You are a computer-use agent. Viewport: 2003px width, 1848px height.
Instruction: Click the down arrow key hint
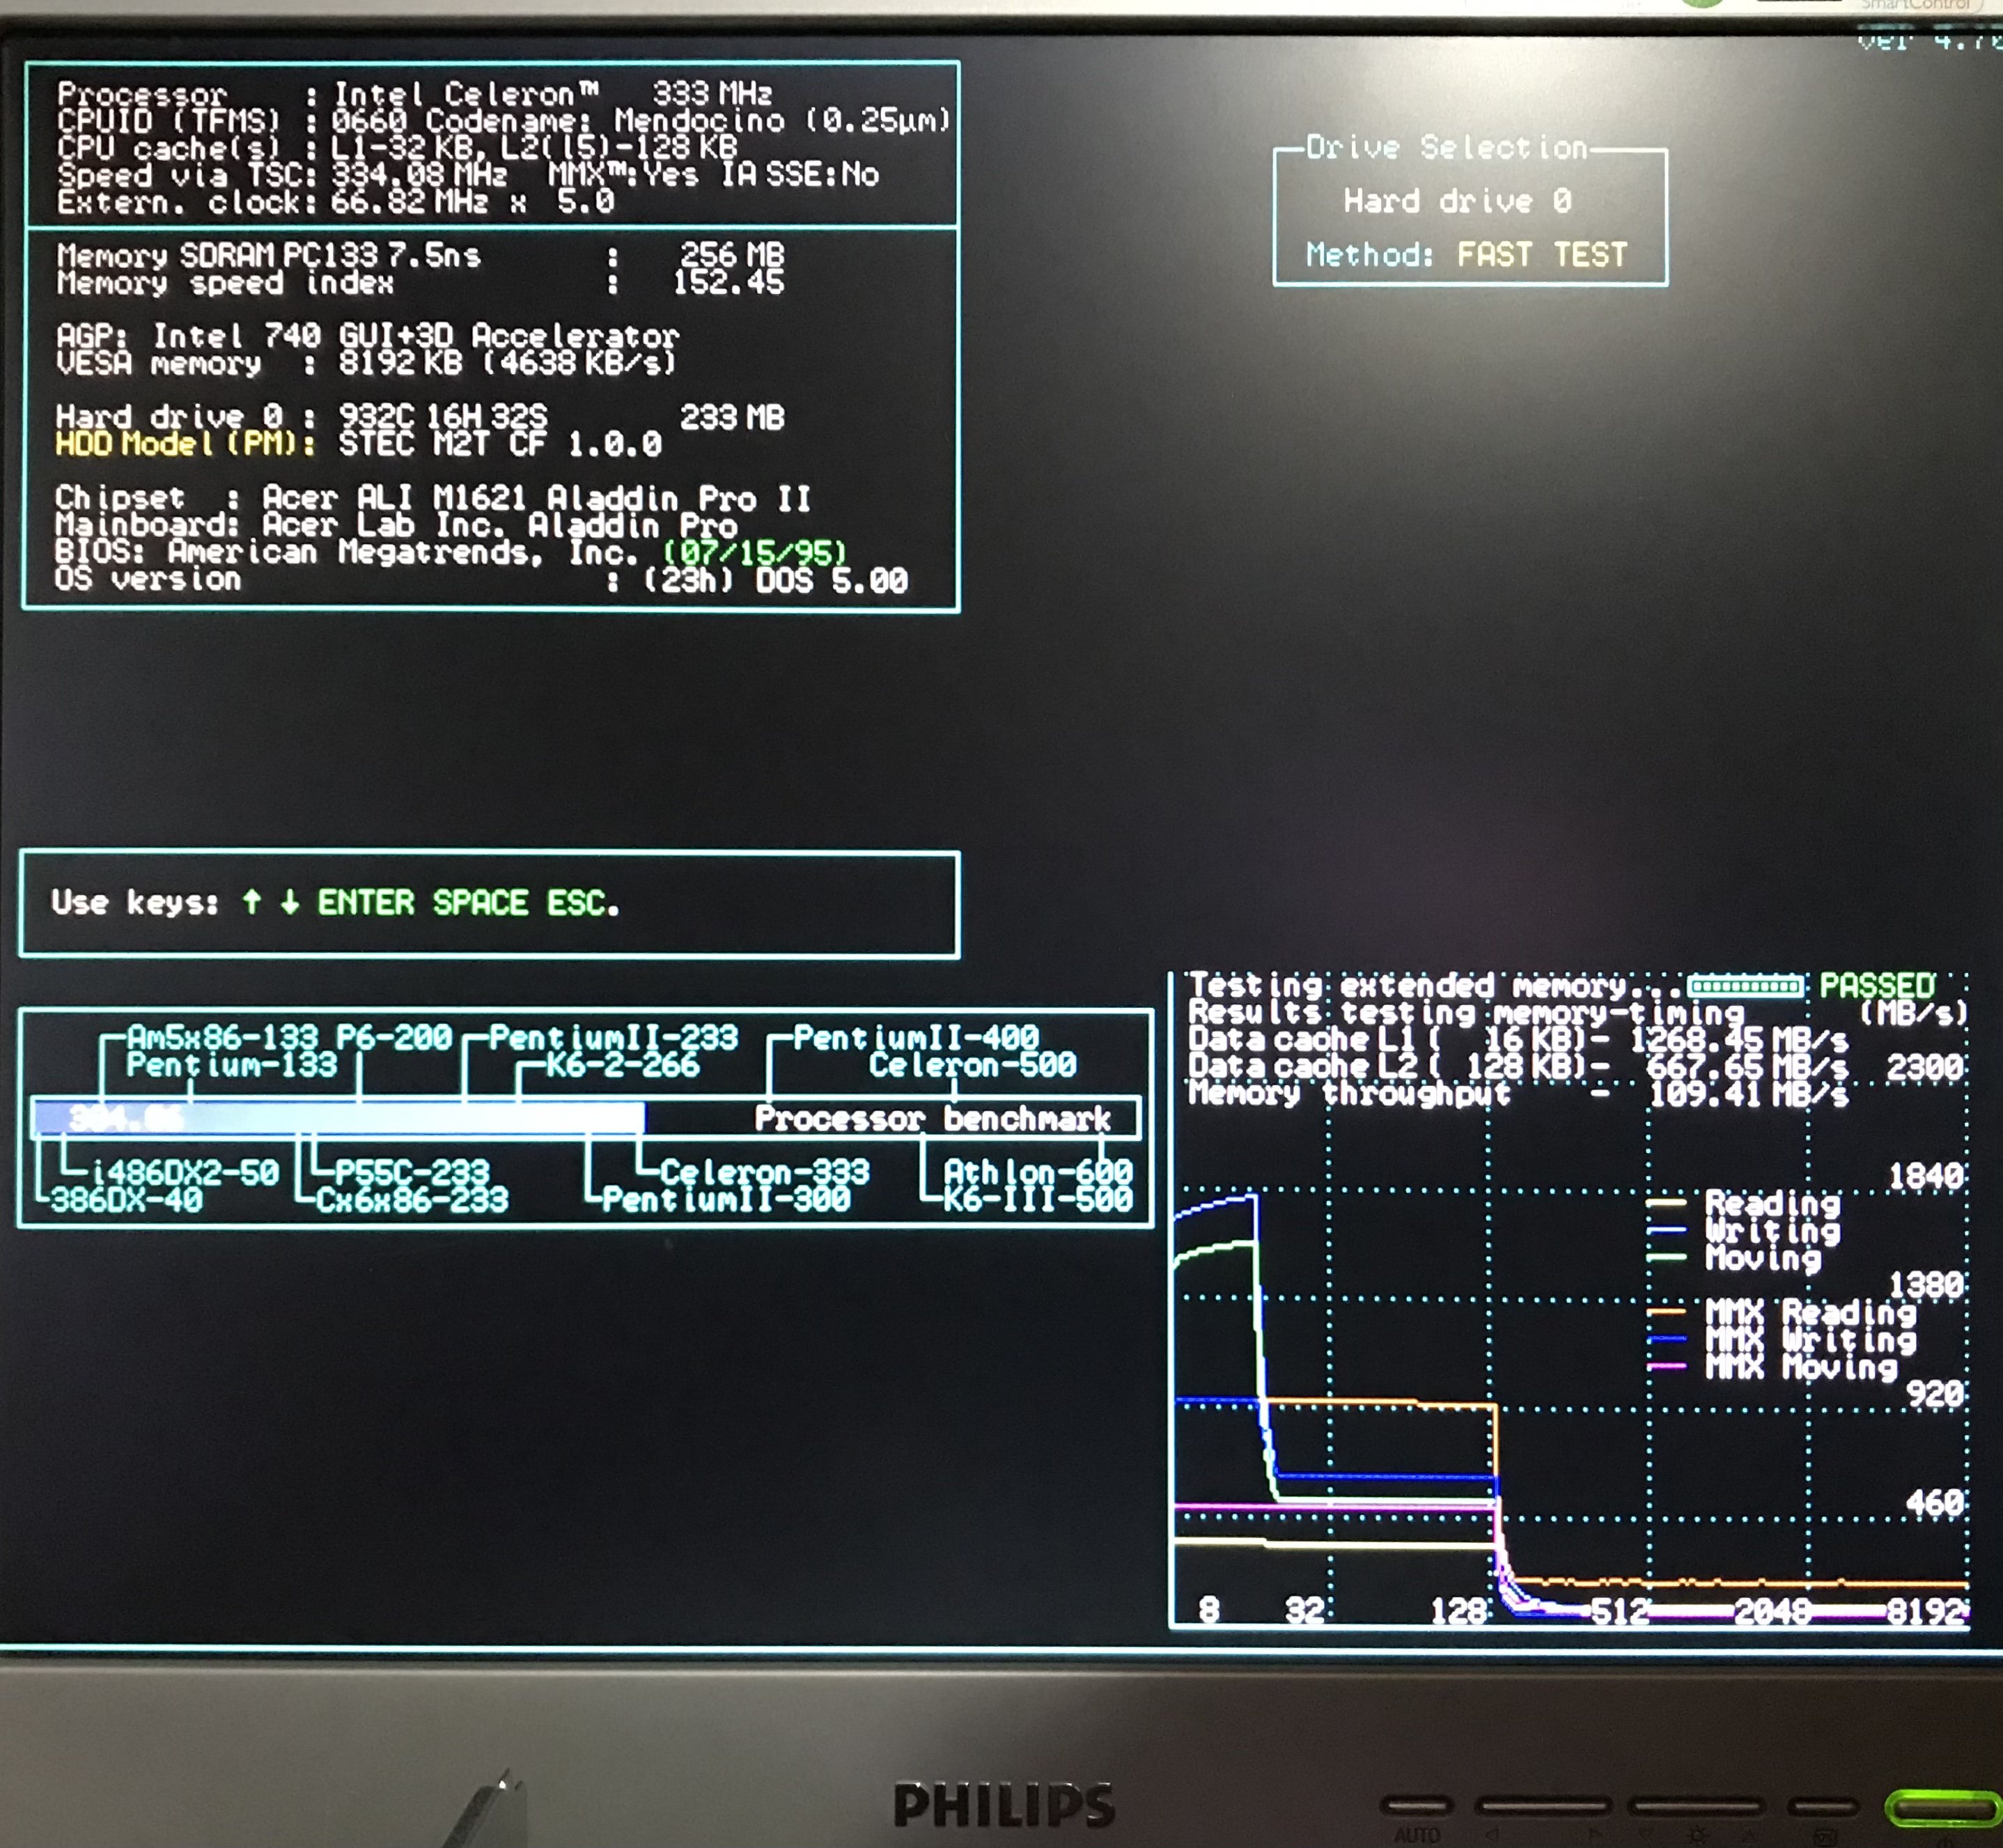pyautogui.click(x=290, y=902)
